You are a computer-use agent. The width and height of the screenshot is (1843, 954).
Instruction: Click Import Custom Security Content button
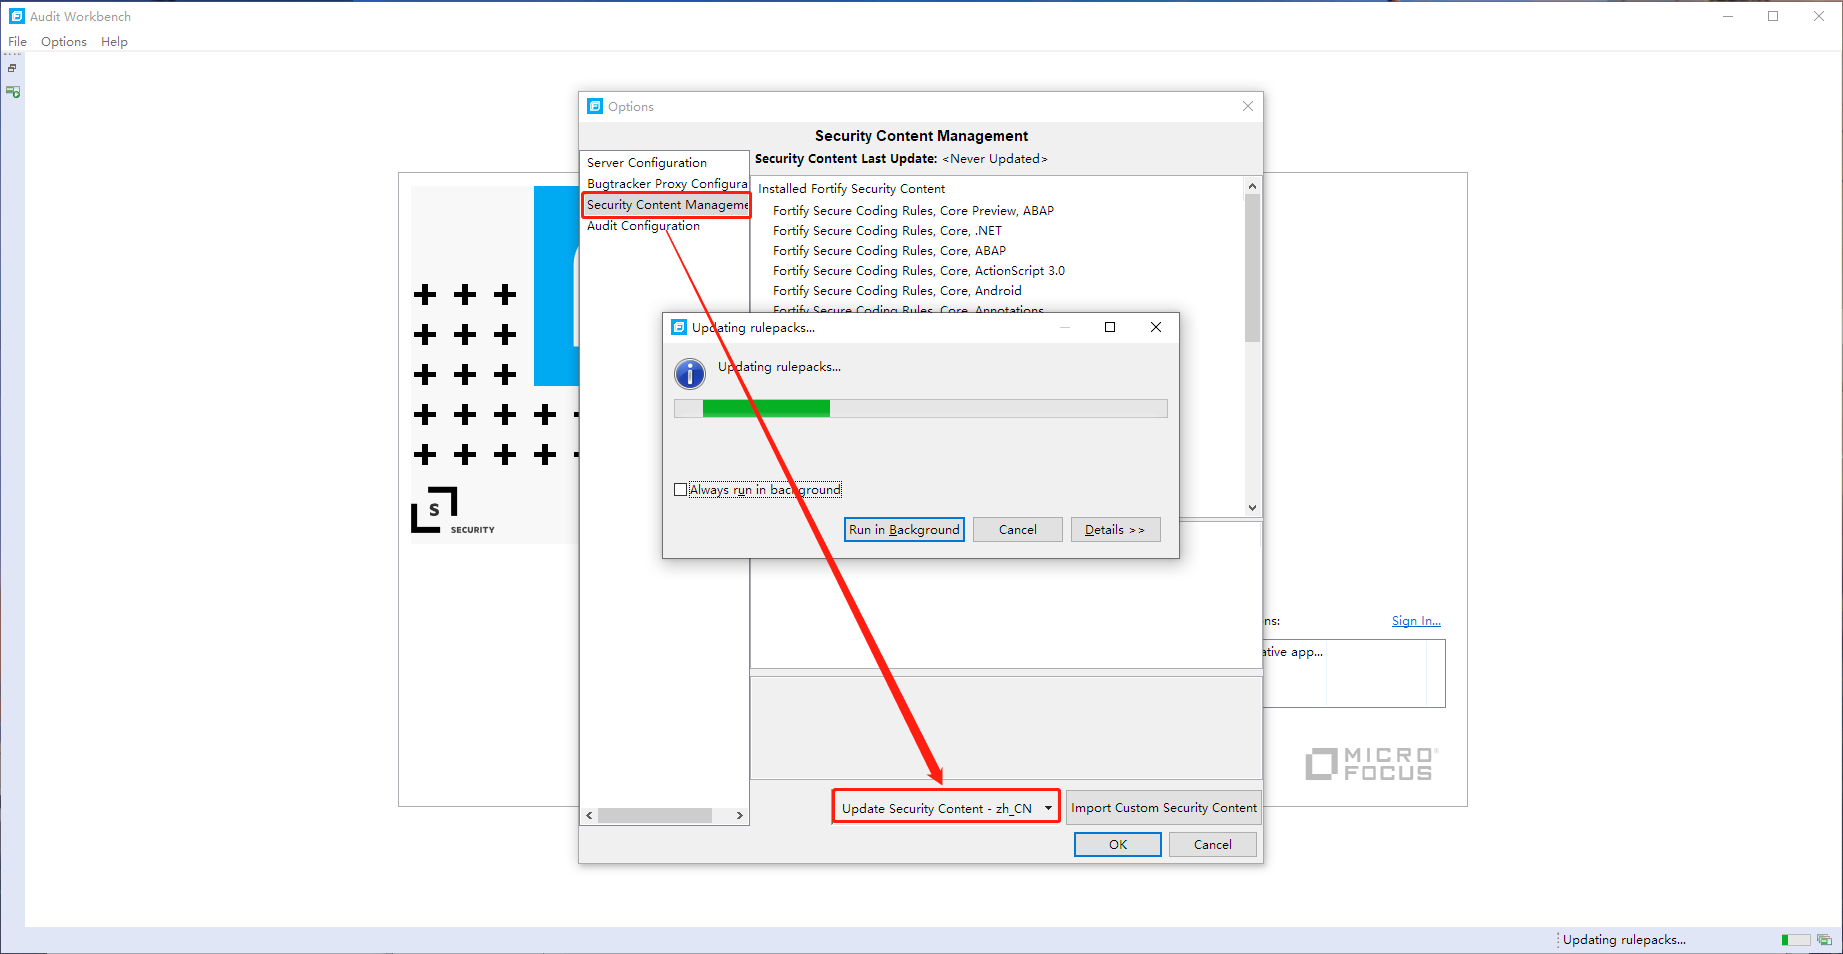1164,808
